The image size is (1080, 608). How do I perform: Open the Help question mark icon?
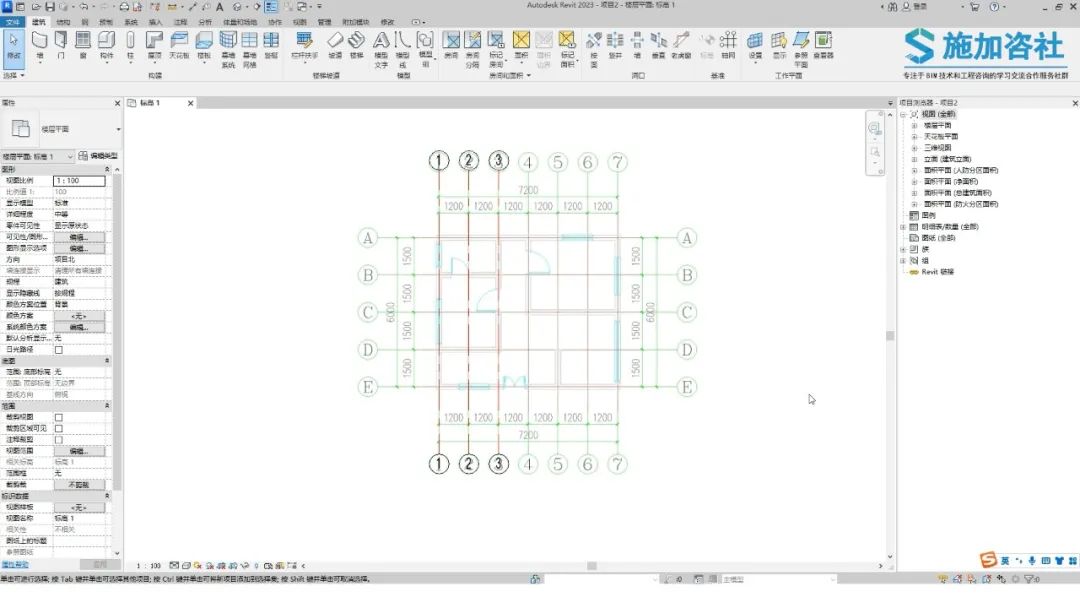(x=994, y=6)
